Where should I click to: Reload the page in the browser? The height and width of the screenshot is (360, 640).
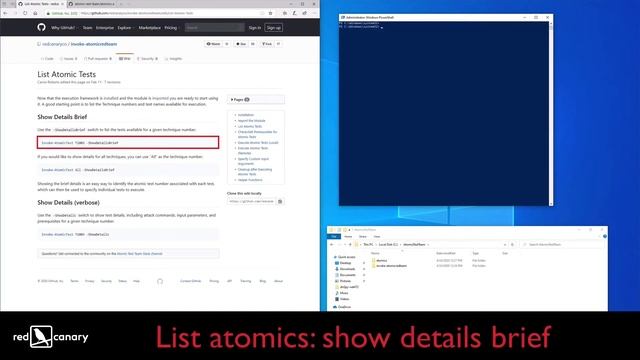click(x=25, y=13)
